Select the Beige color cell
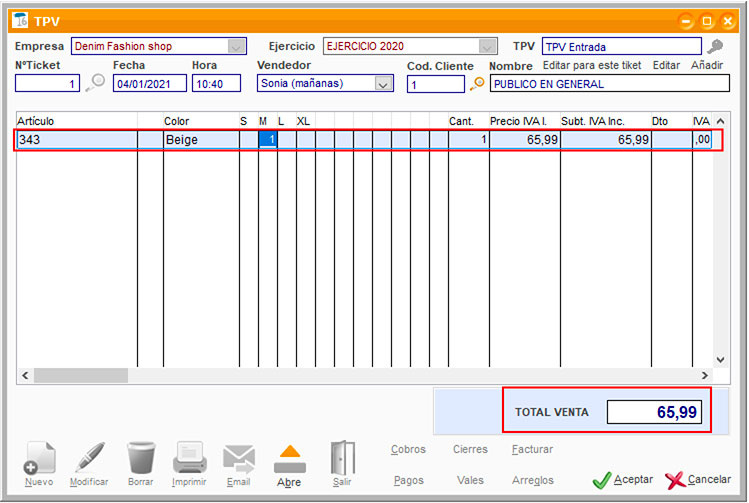 201,139
